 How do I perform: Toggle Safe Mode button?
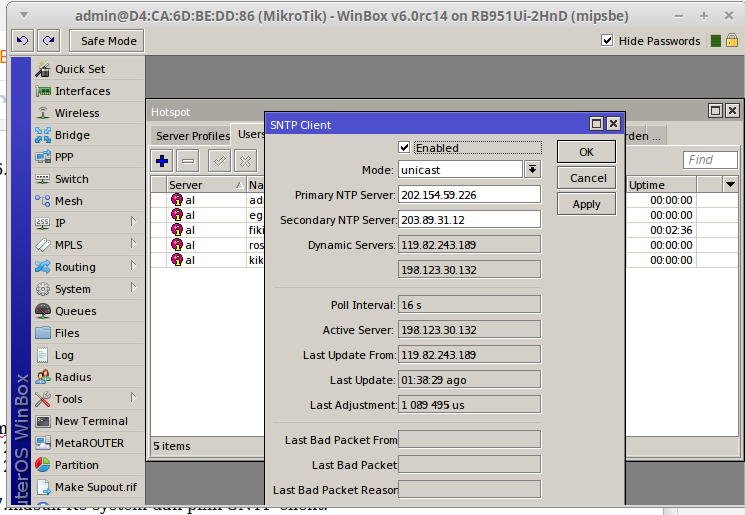point(107,41)
